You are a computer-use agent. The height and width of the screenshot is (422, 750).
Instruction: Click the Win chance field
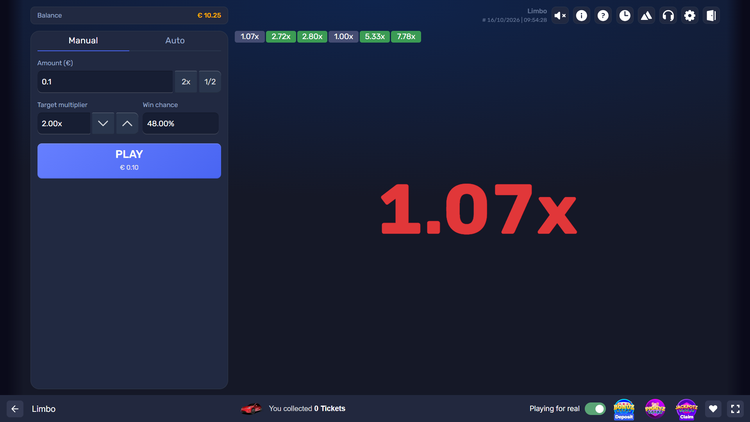tap(181, 123)
